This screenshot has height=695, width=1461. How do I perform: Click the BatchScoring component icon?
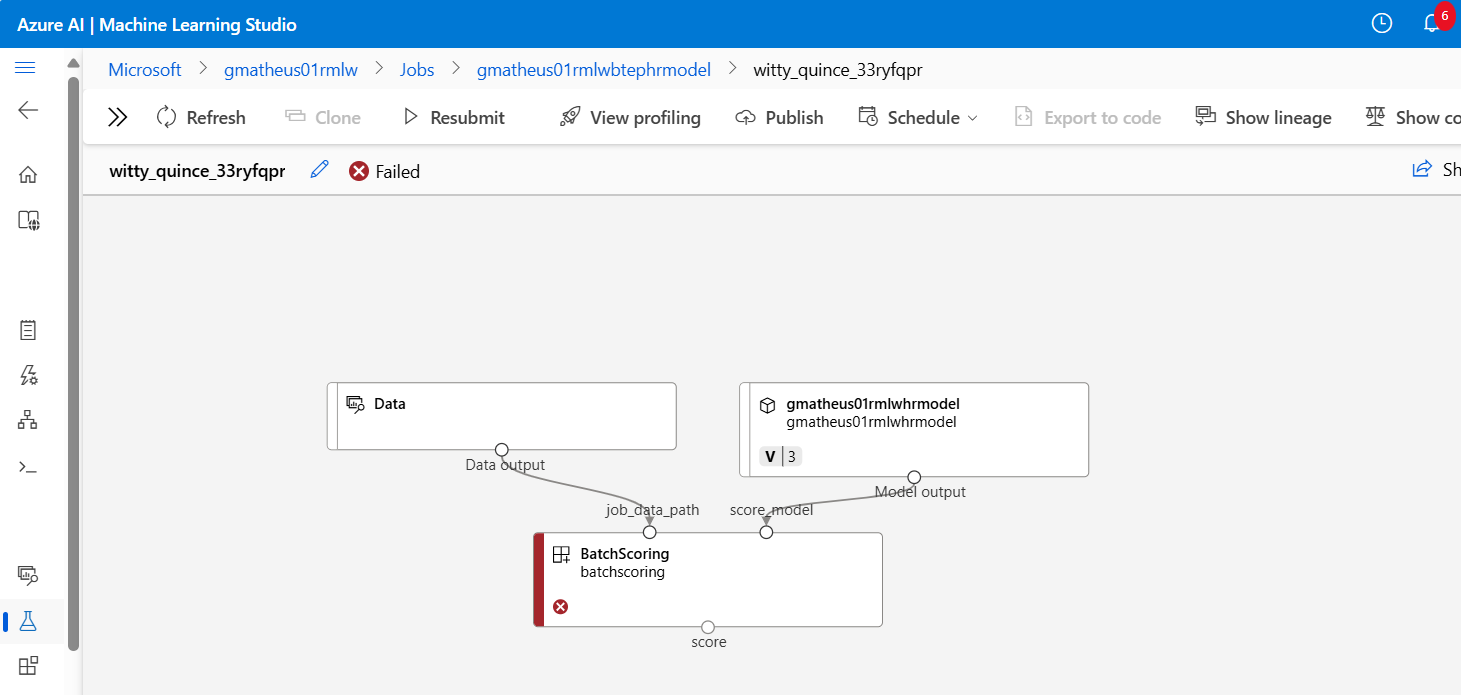[x=561, y=554]
